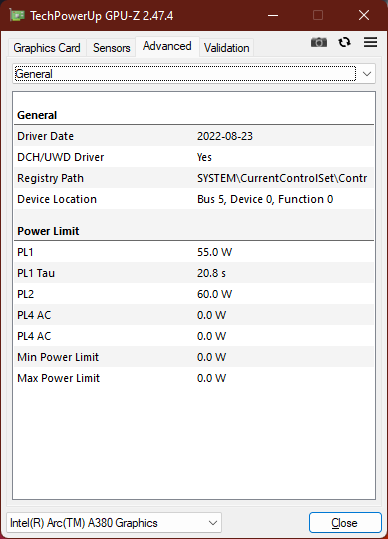The image size is (388, 539).
Task: Open the Sensors tab
Action: coord(112,48)
